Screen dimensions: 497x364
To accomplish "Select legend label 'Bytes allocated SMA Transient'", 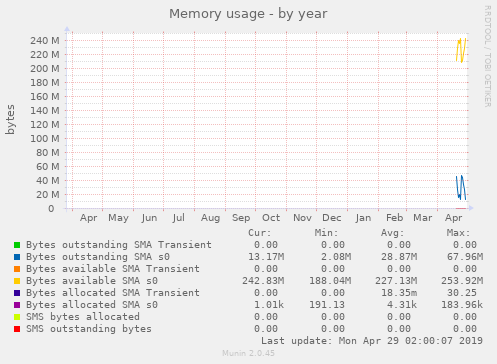I will pyautogui.click(x=113, y=293).
